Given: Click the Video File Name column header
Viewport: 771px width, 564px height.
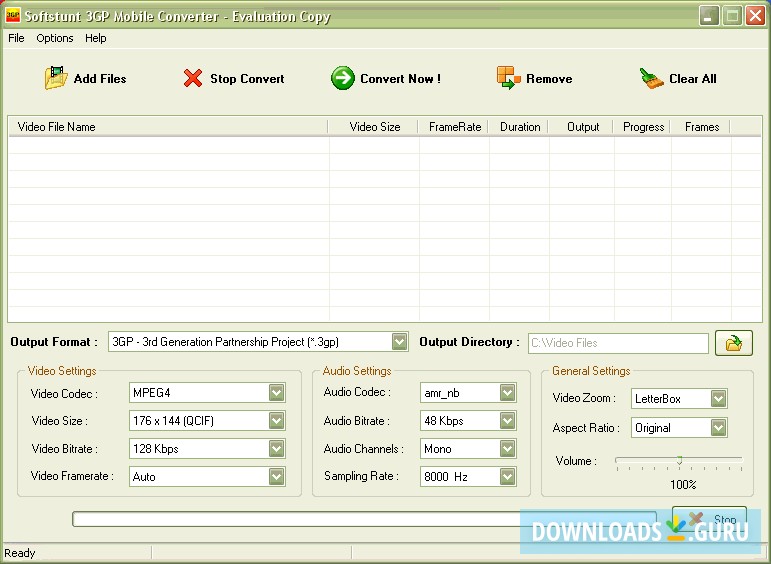Looking at the screenshot, I should click(168, 127).
